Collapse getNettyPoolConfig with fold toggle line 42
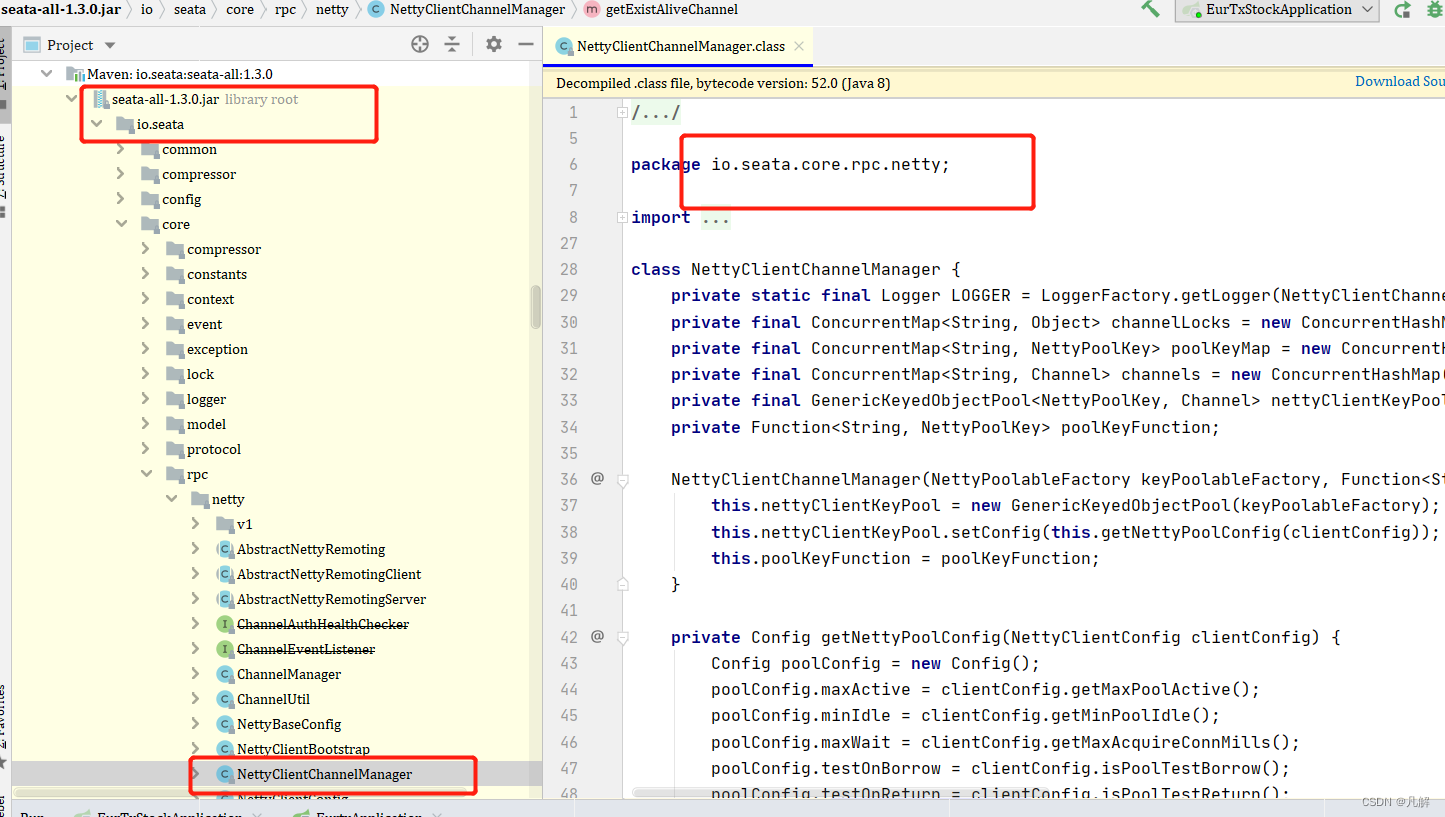This screenshot has height=817, width=1445. coord(622,638)
